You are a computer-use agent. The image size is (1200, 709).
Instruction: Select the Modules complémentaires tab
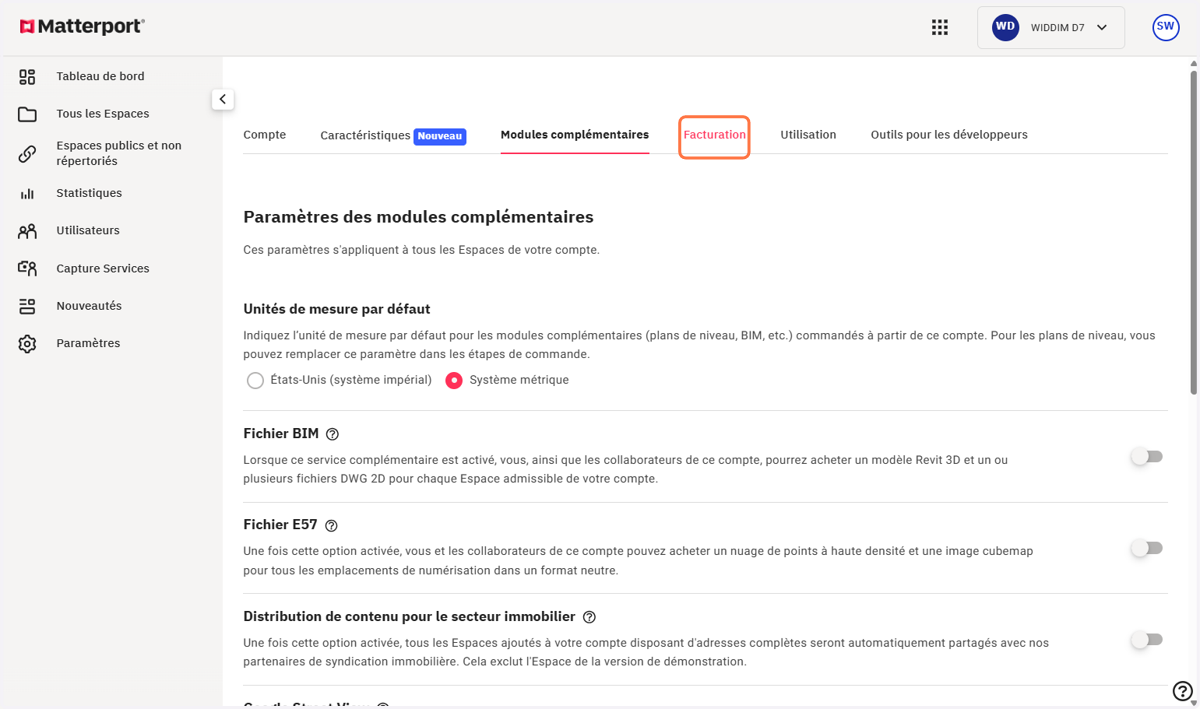(x=575, y=135)
